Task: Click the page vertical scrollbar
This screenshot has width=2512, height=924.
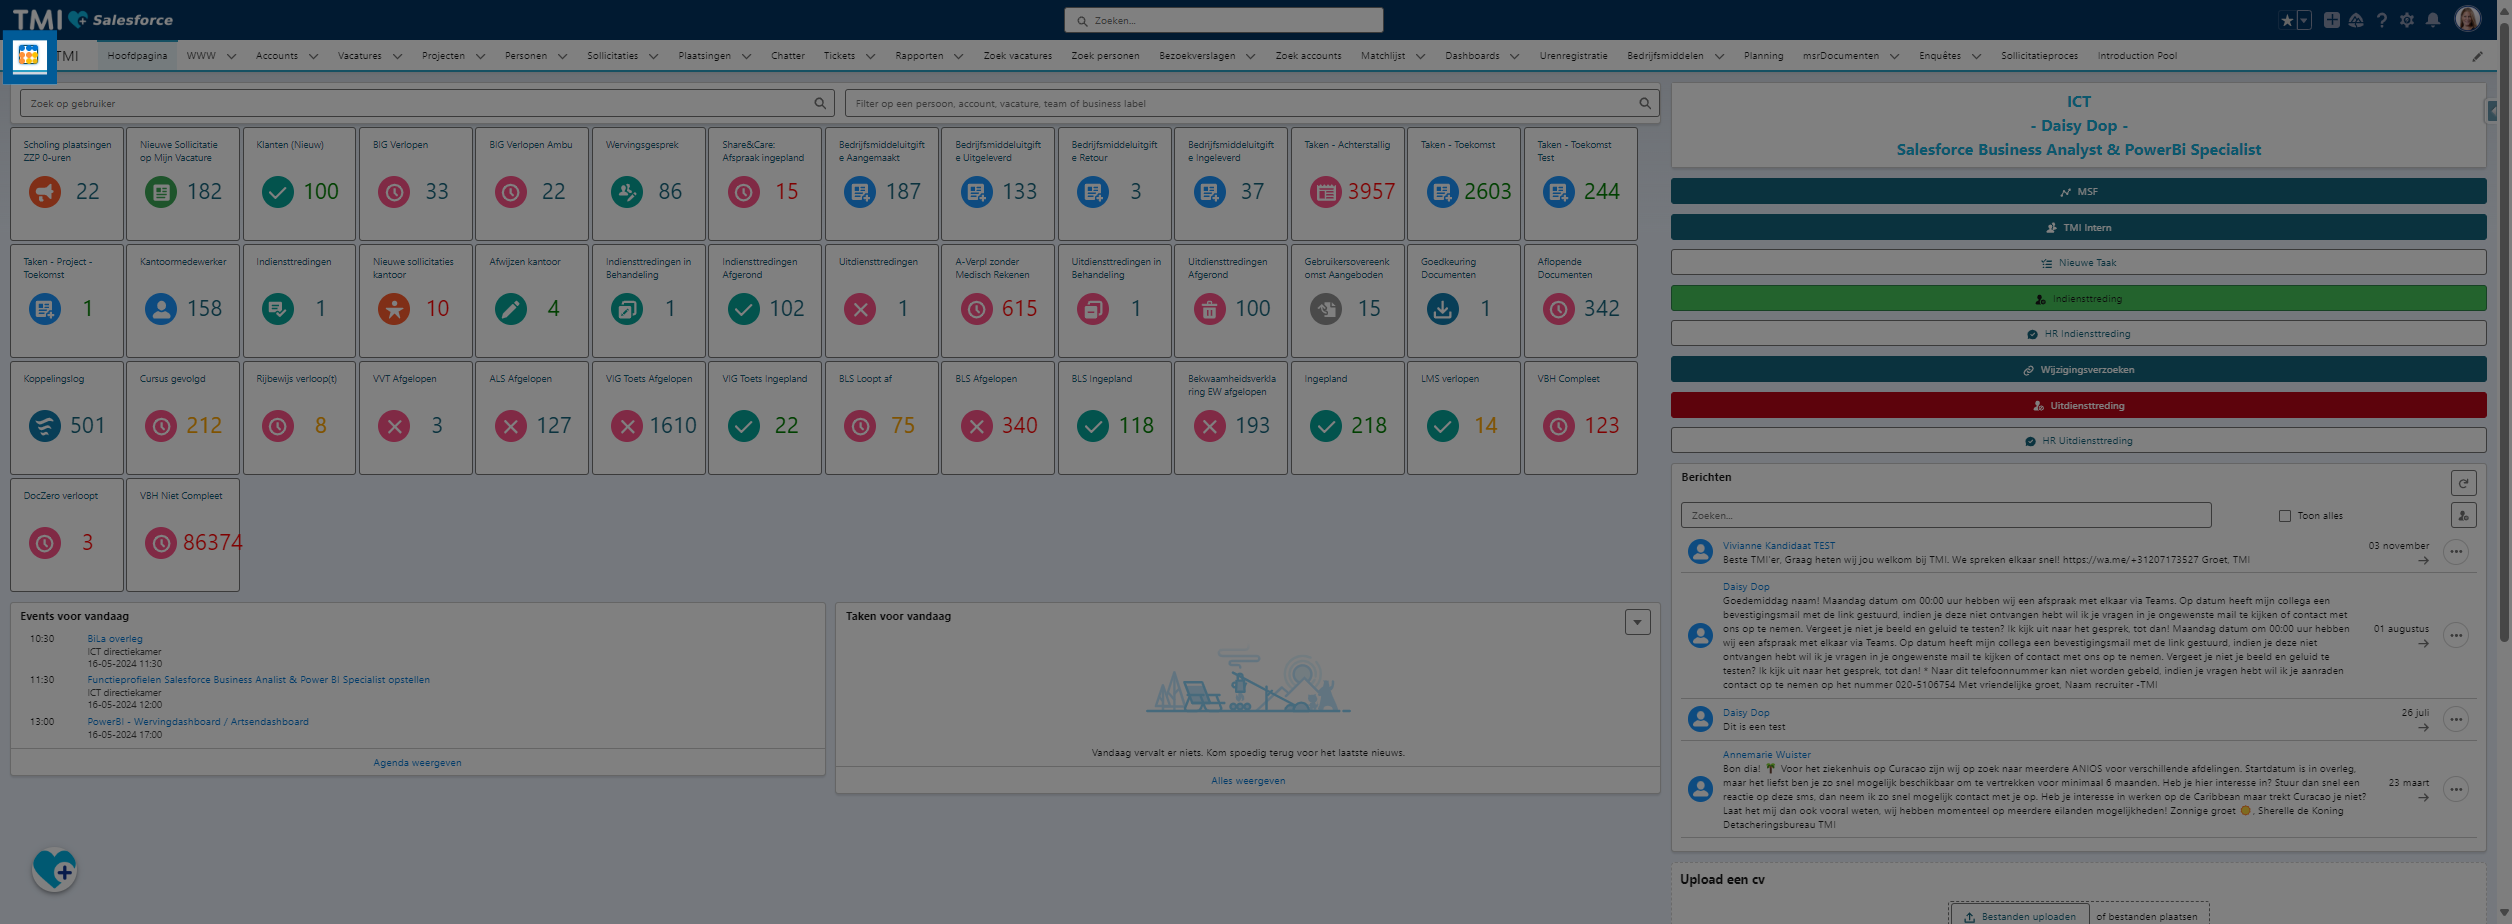Action: (2504, 330)
